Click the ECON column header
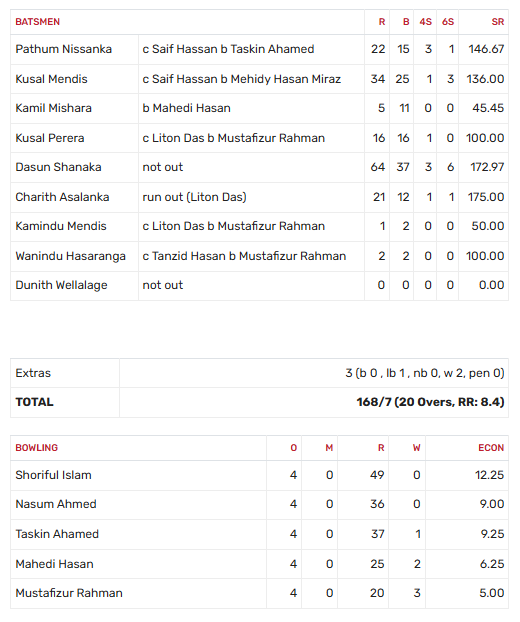 coord(491,448)
